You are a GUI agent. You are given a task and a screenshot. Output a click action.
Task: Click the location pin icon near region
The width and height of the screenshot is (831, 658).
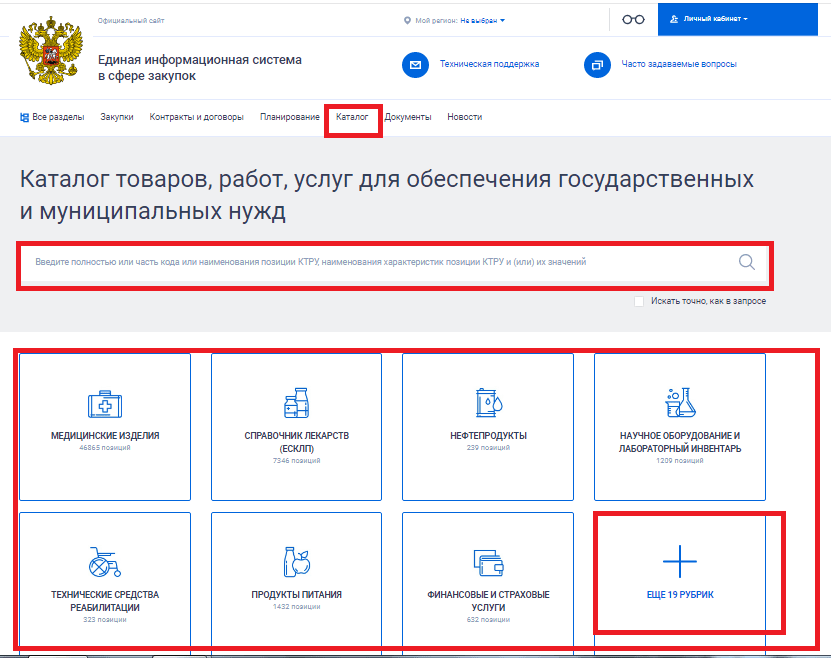coord(407,21)
